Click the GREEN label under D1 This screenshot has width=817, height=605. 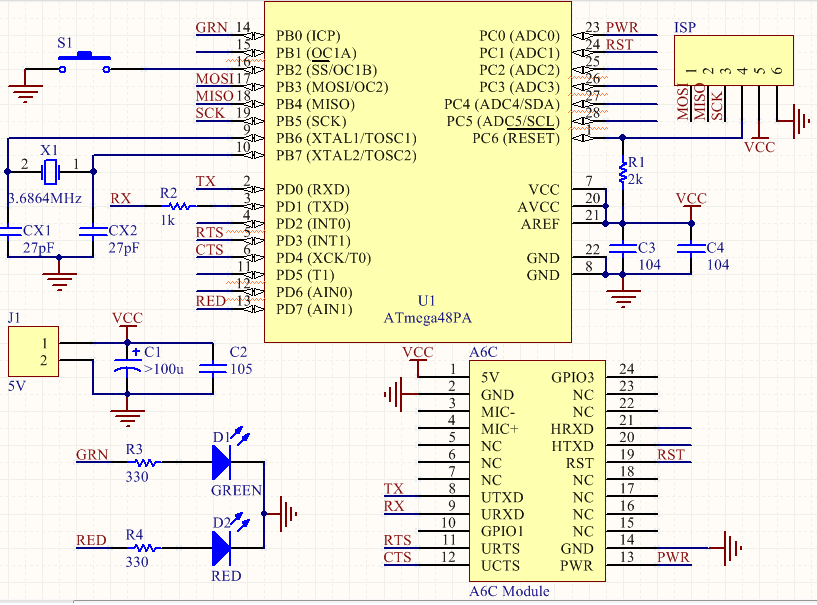tap(237, 490)
